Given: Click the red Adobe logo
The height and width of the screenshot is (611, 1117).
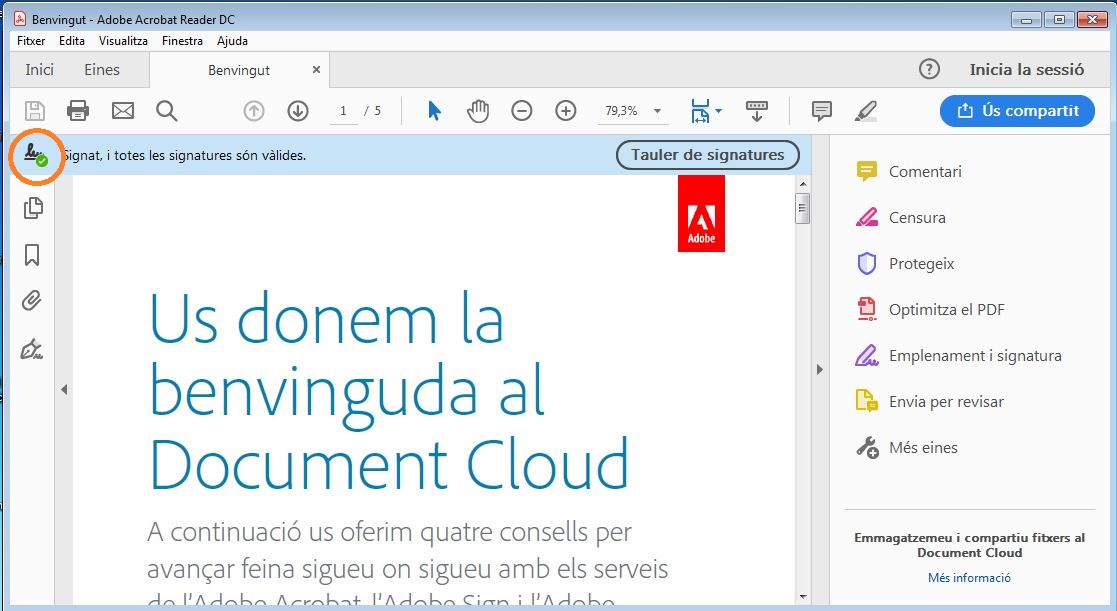Looking at the screenshot, I should [x=701, y=214].
